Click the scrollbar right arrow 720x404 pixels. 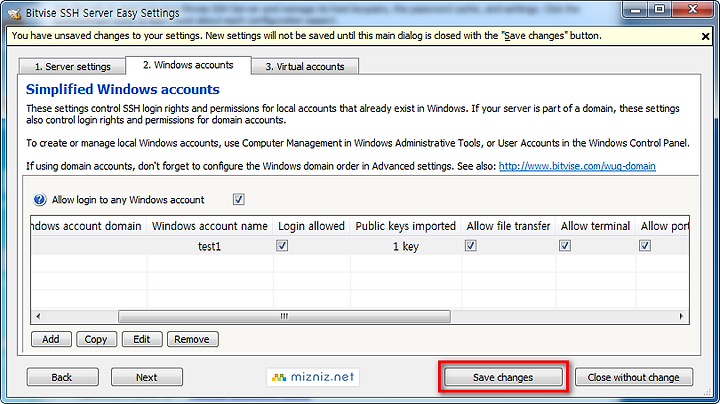[681, 316]
